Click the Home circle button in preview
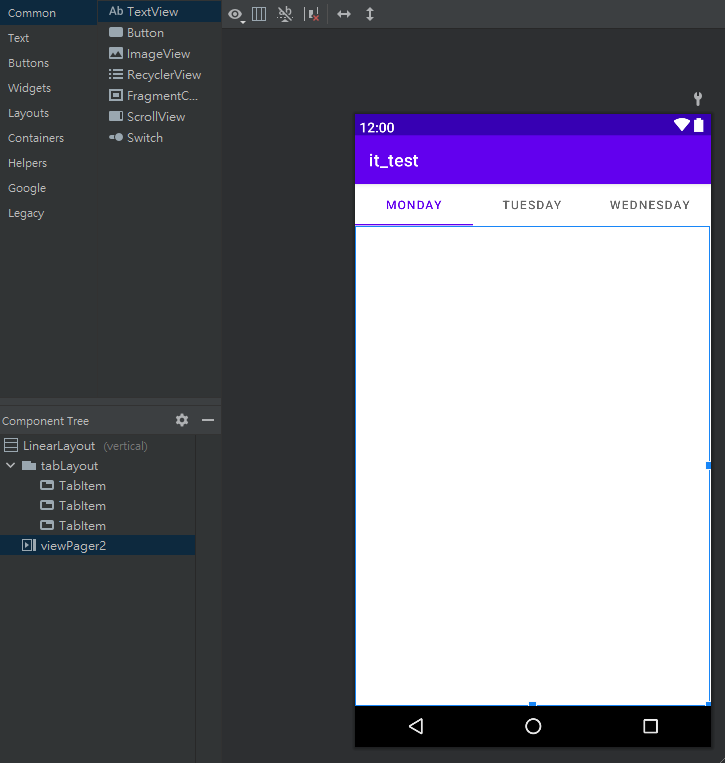725x763 pixels. click(x=533, y=726)
